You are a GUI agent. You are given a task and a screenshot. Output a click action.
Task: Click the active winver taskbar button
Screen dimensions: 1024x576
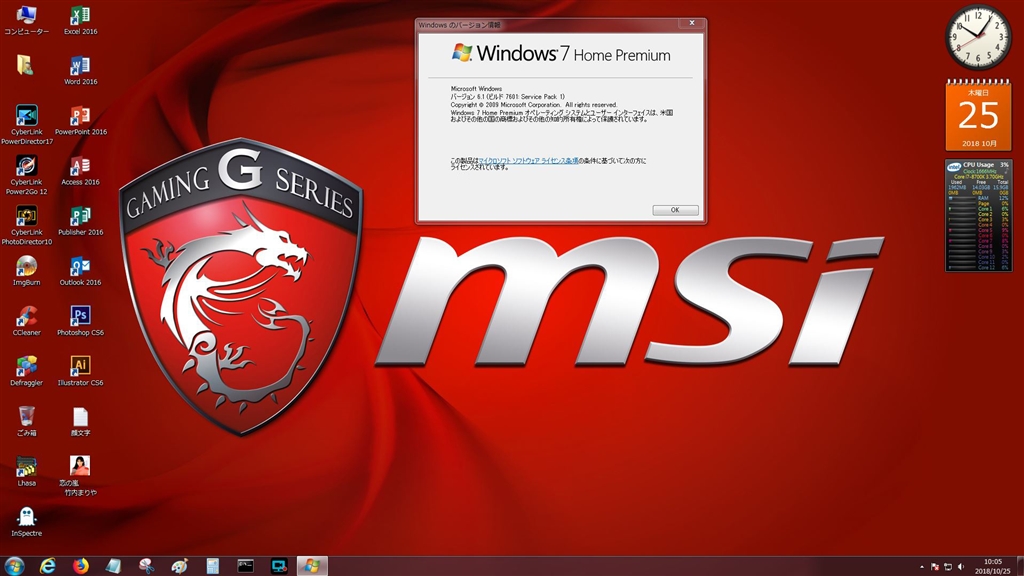[x=312, y=566]
